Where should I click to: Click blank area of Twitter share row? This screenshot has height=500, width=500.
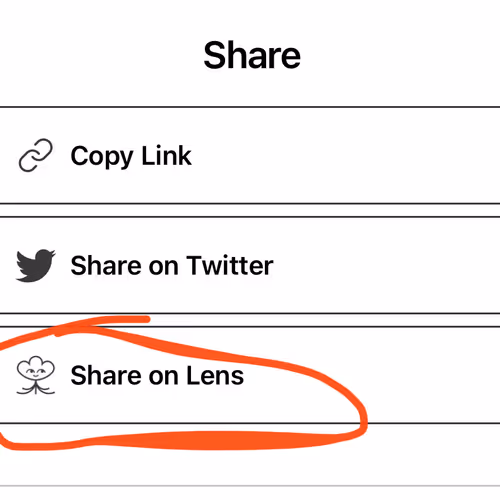(387, 265)
